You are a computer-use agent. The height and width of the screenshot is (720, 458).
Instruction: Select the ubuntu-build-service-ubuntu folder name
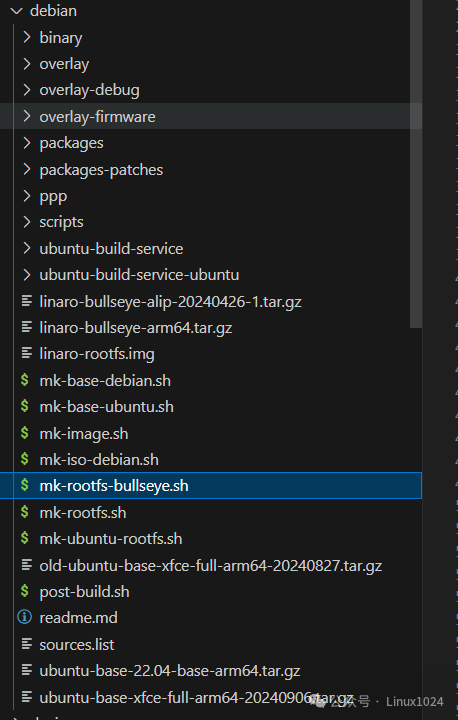click(139, 275)
